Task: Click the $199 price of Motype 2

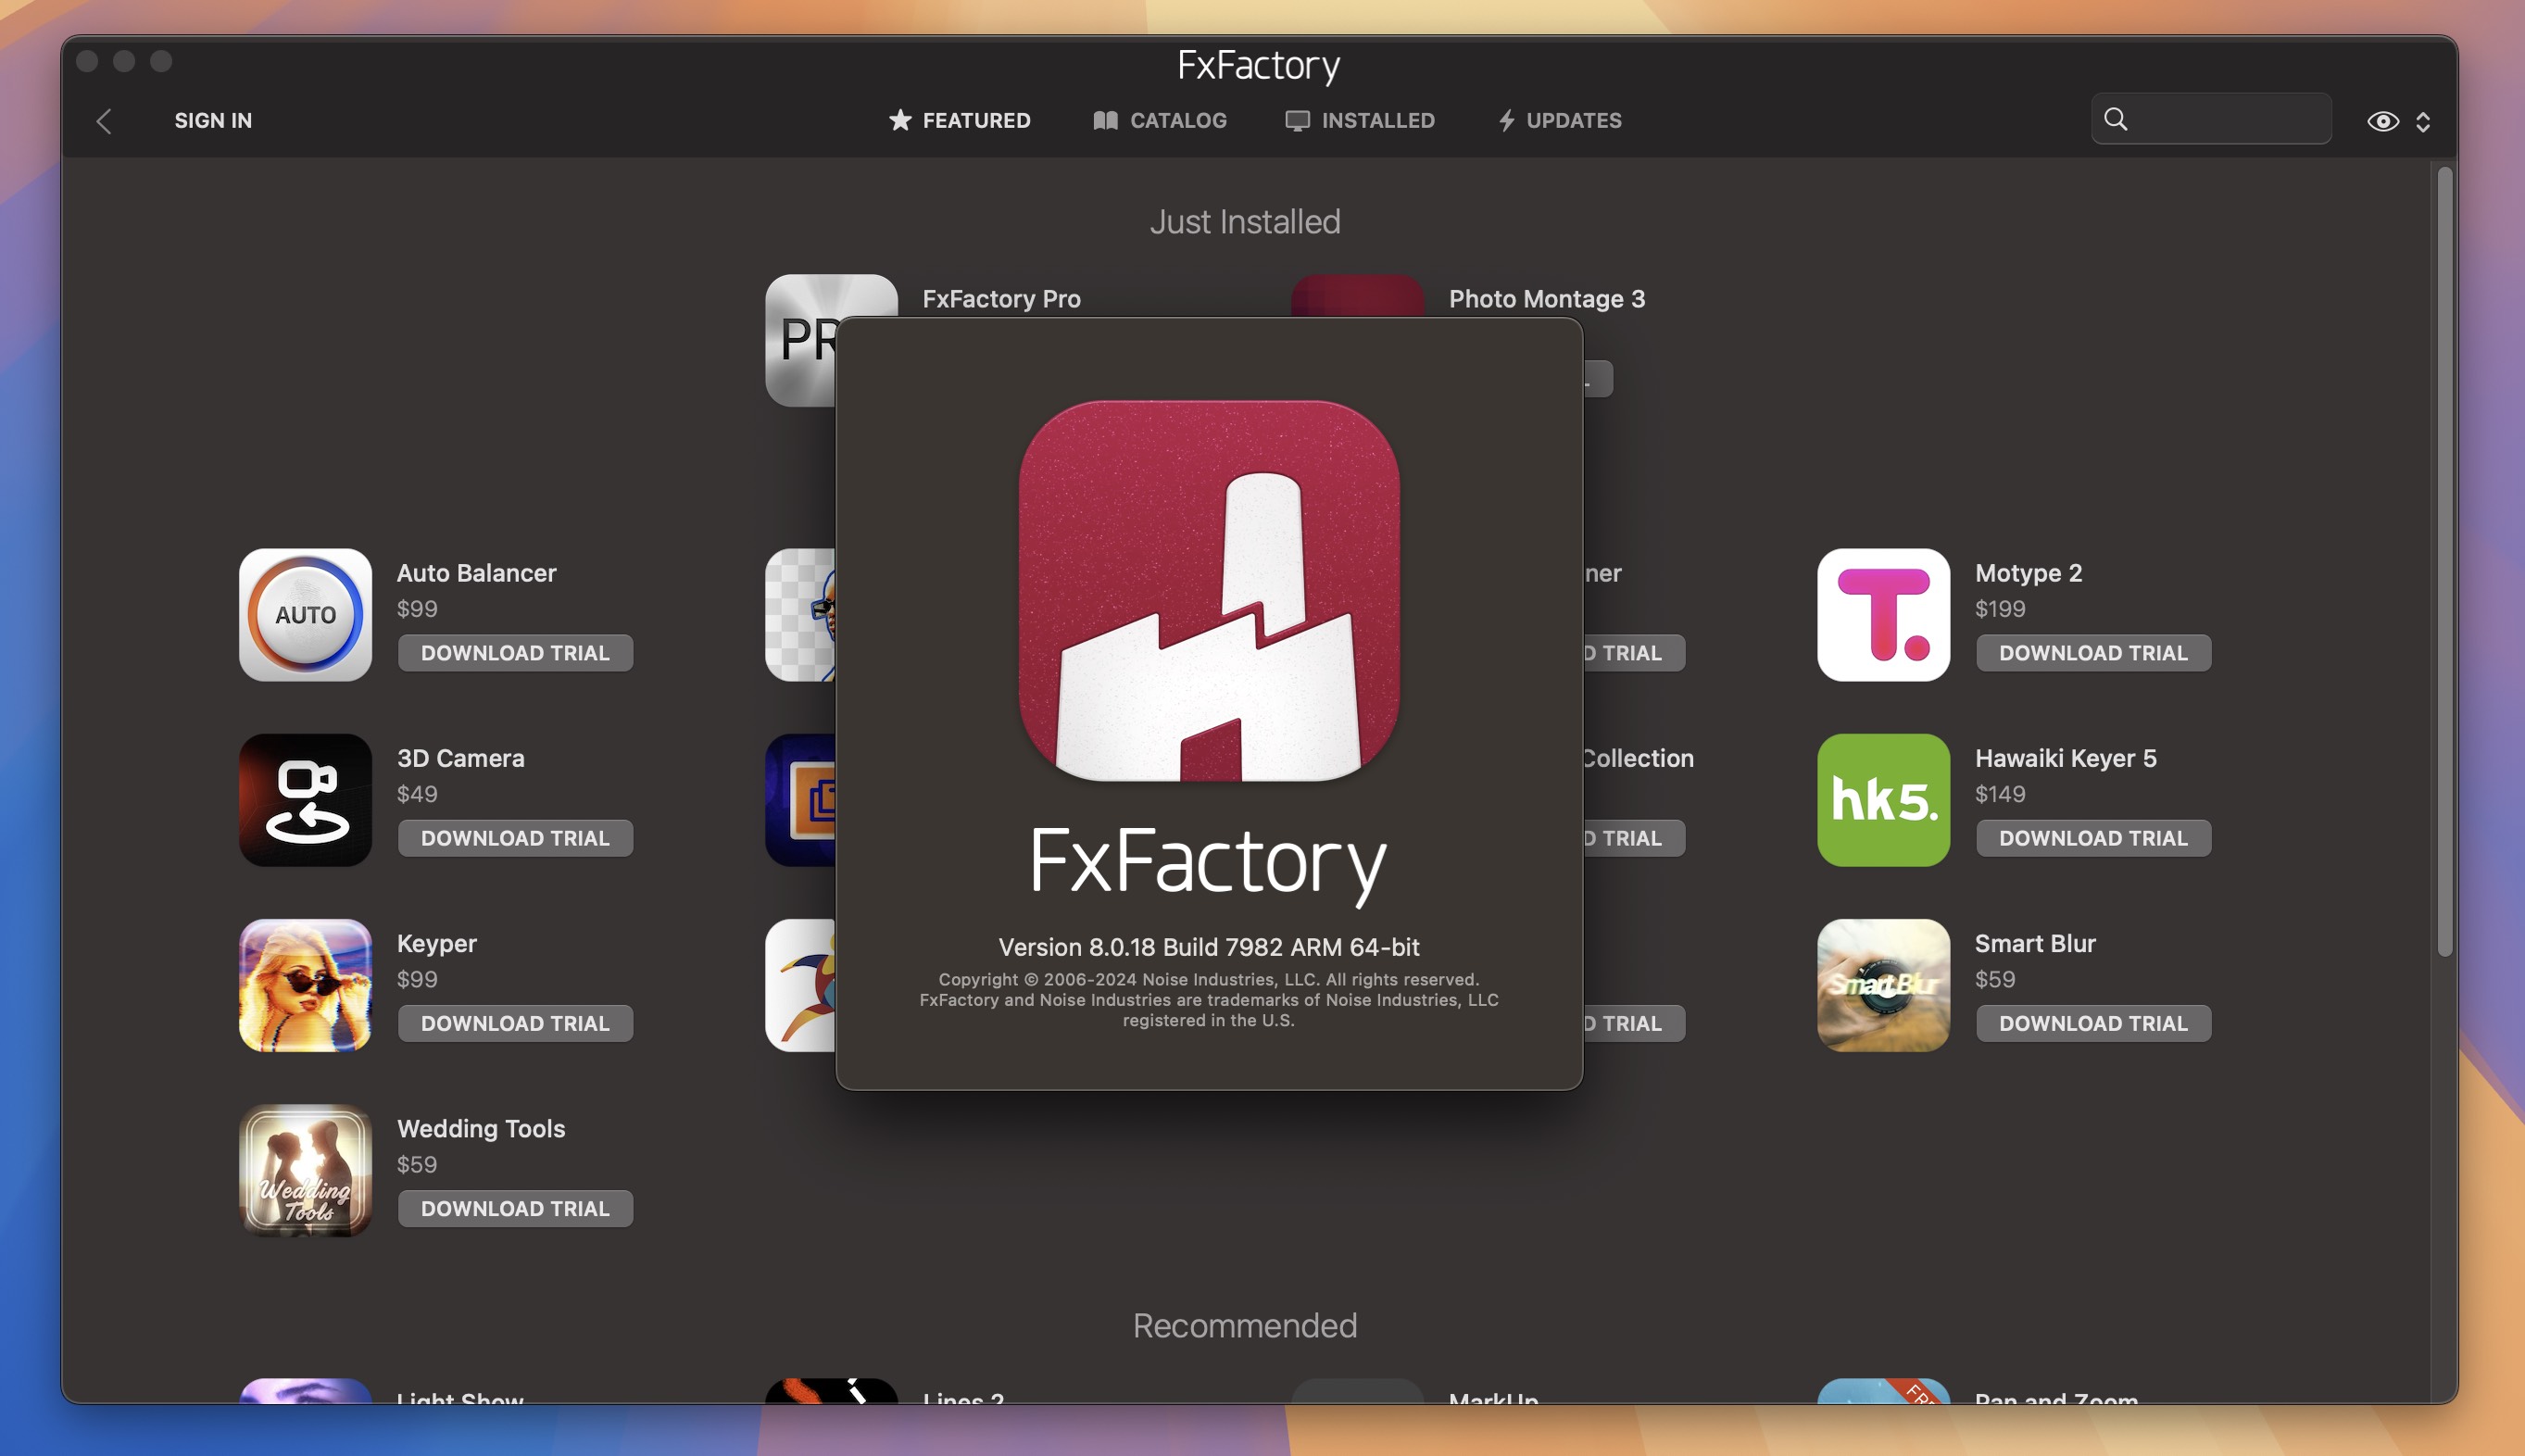Action: tap(2000, 609)
